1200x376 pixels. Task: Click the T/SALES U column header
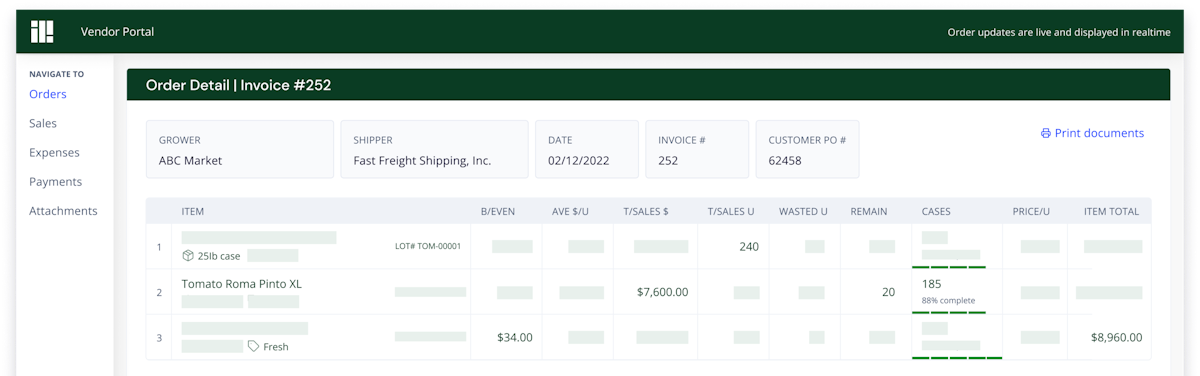coord(731,212)
